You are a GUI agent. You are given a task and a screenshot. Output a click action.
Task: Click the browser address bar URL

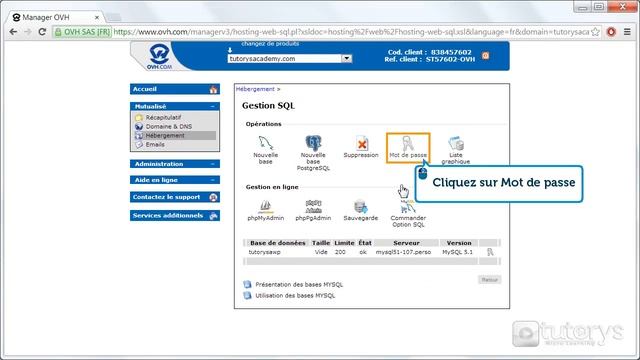click(x=351, y=32)
